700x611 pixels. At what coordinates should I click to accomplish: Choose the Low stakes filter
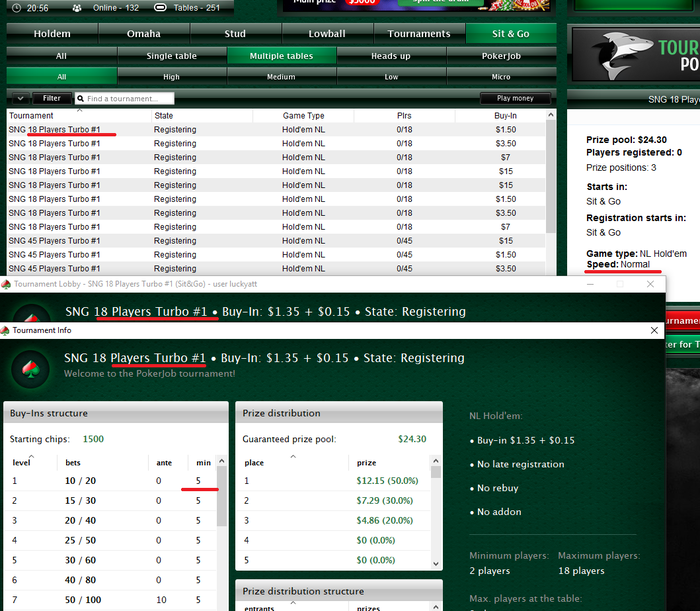point(391,76)
